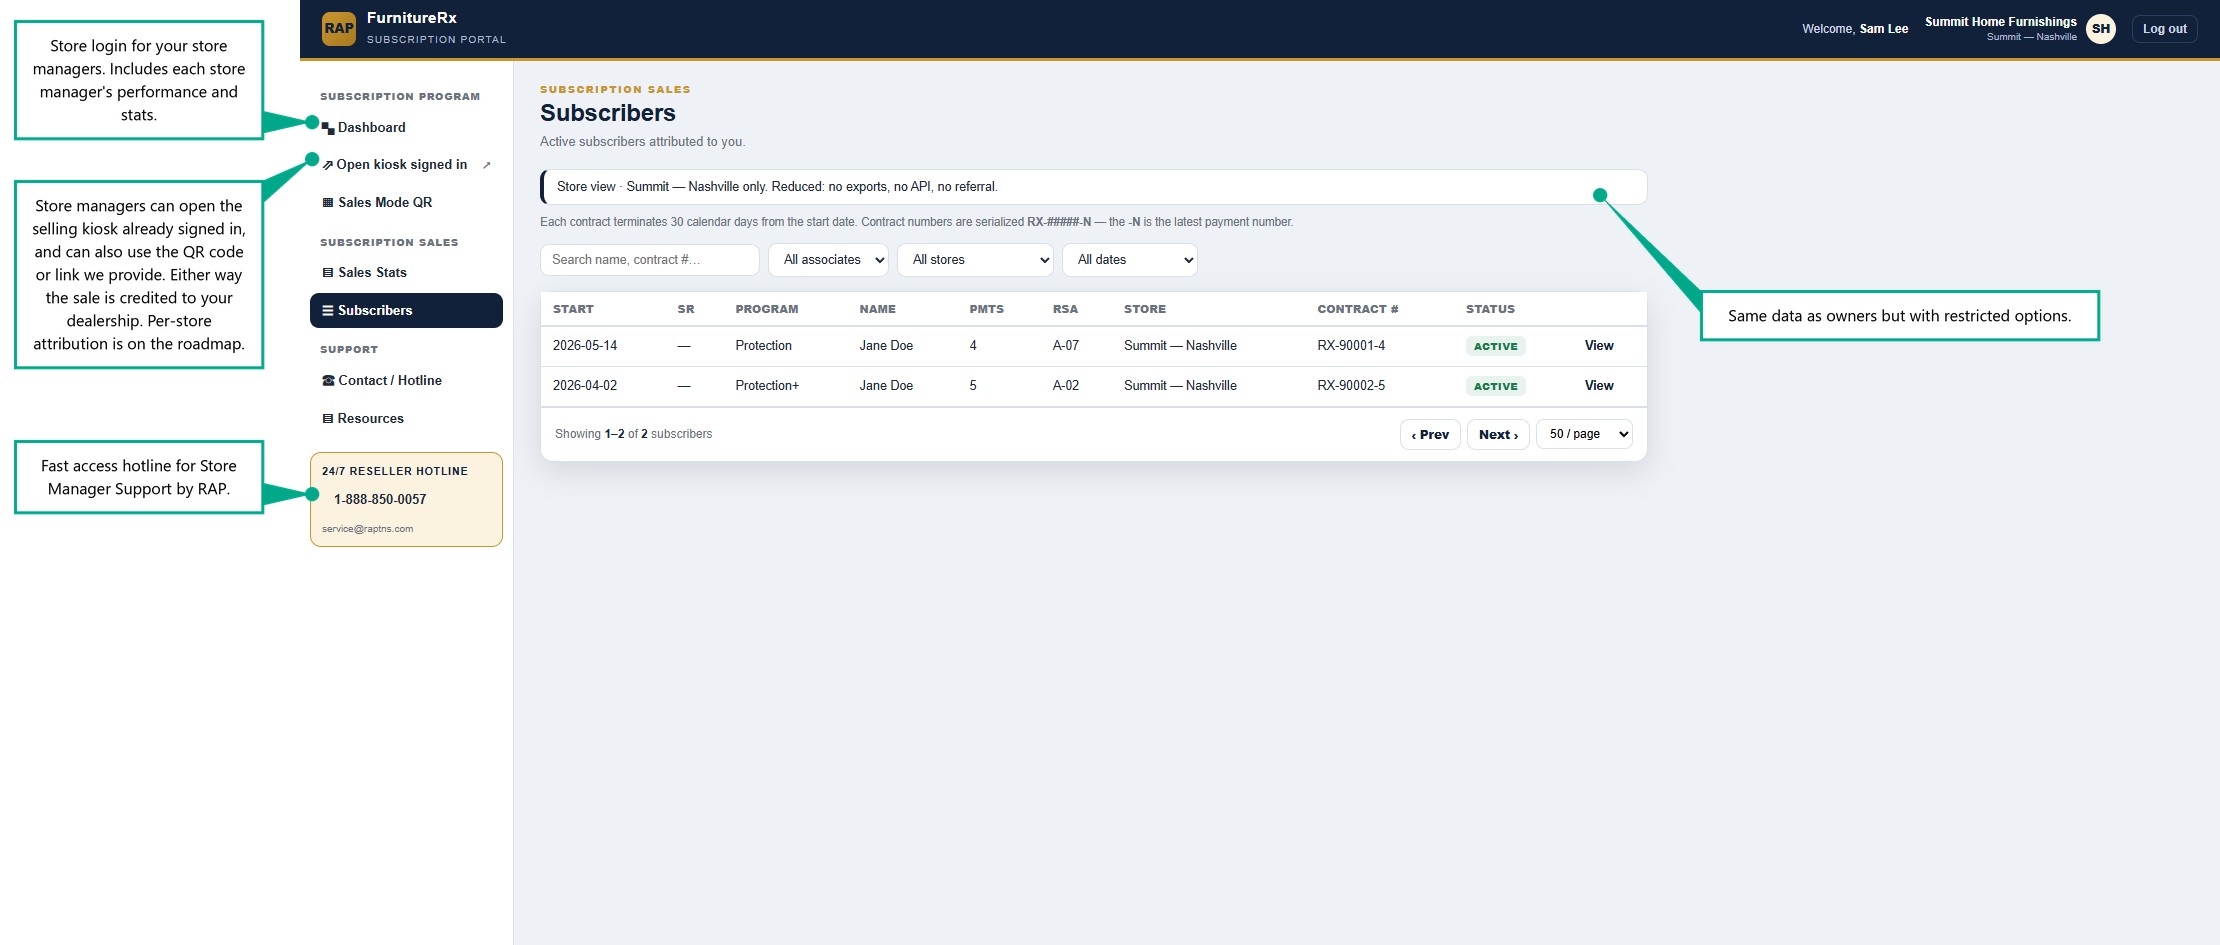Open the 50 / page dropdown
This screenshot has height=945, width=2220.
point(1584,434)
